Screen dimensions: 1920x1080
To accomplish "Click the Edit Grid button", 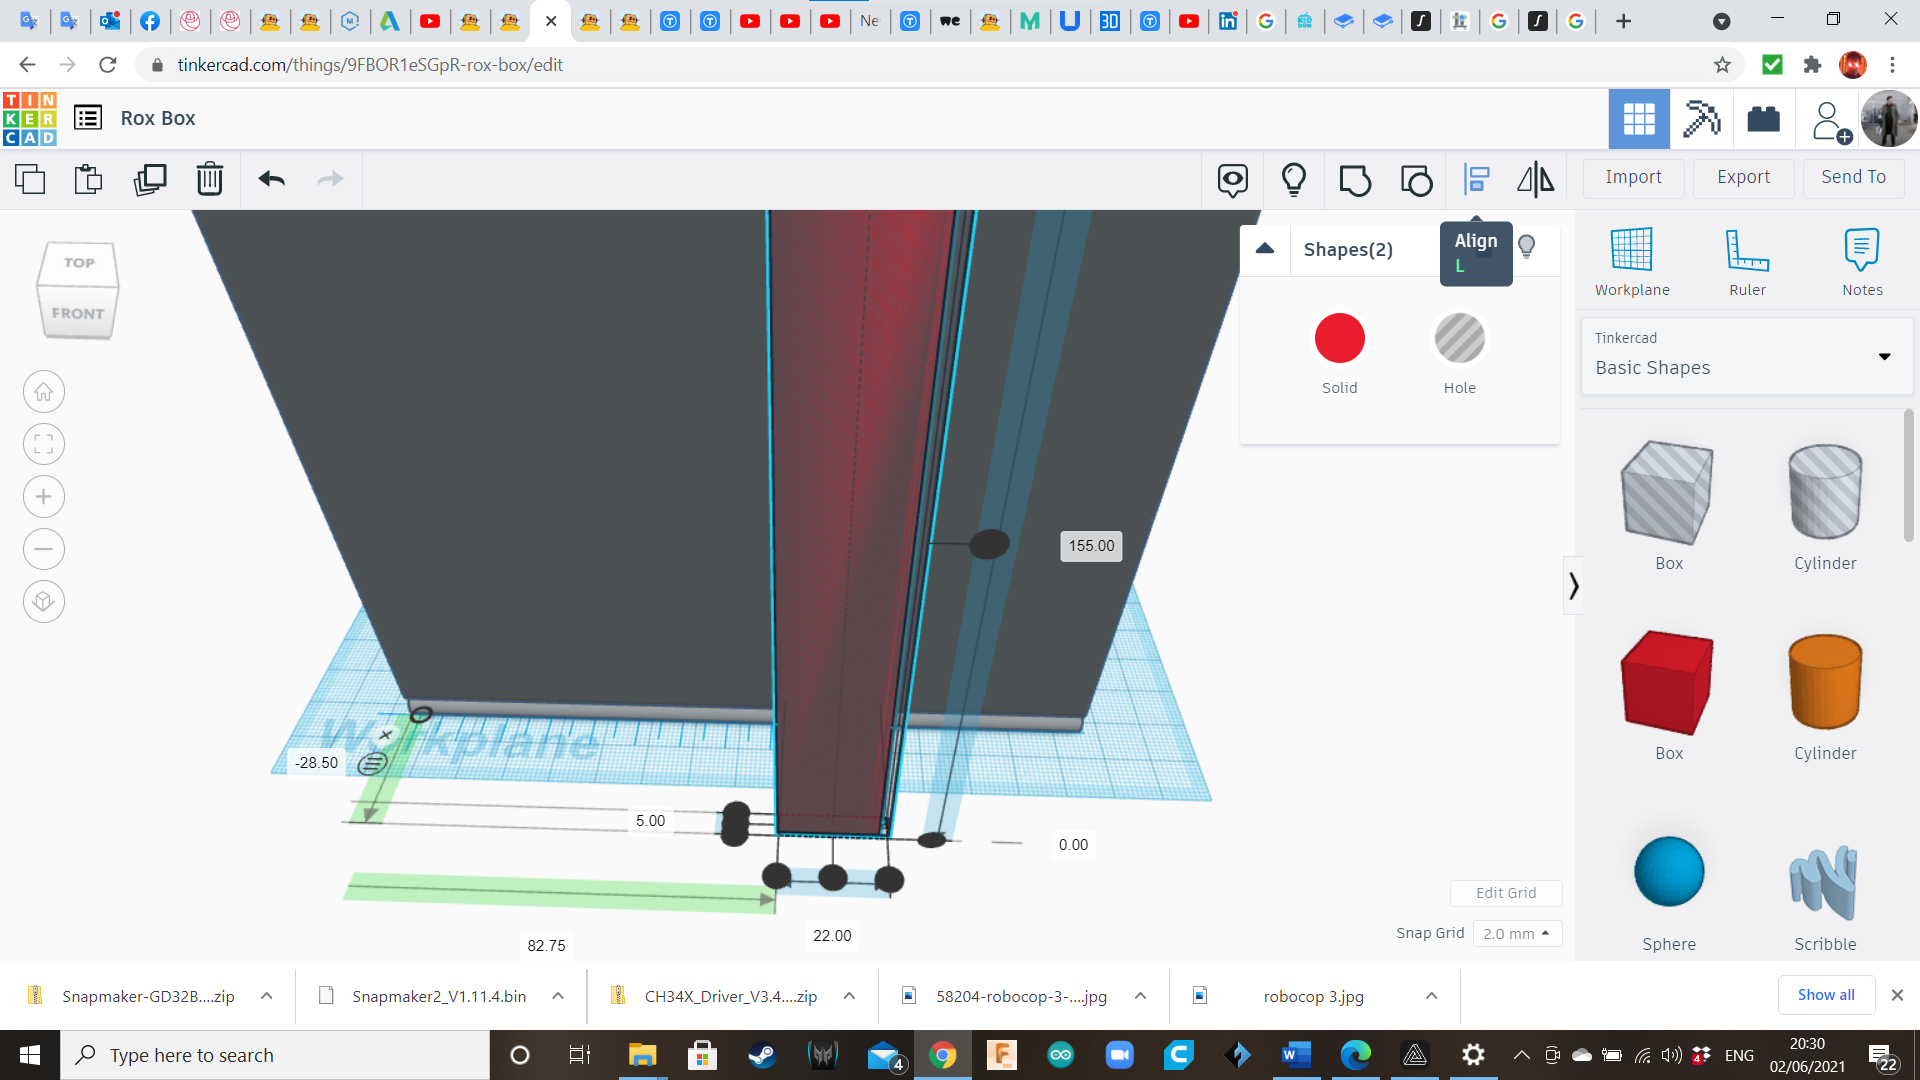I will click(x=1506, y=893).
